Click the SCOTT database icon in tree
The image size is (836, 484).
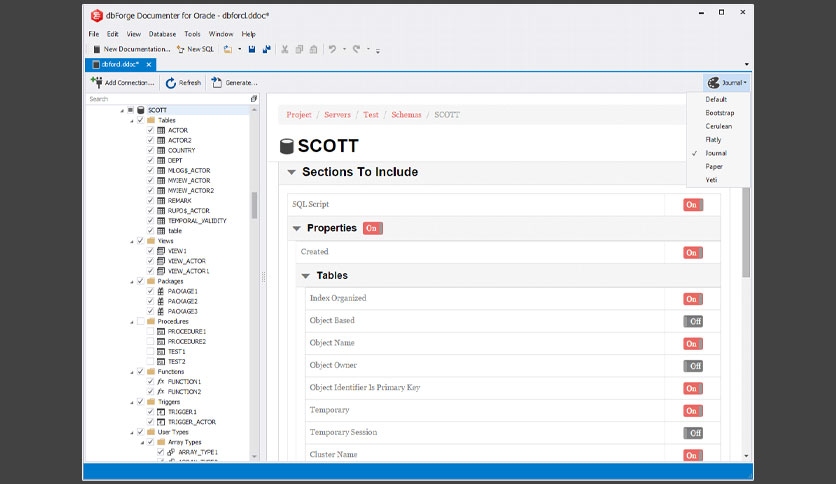[141, 110]
